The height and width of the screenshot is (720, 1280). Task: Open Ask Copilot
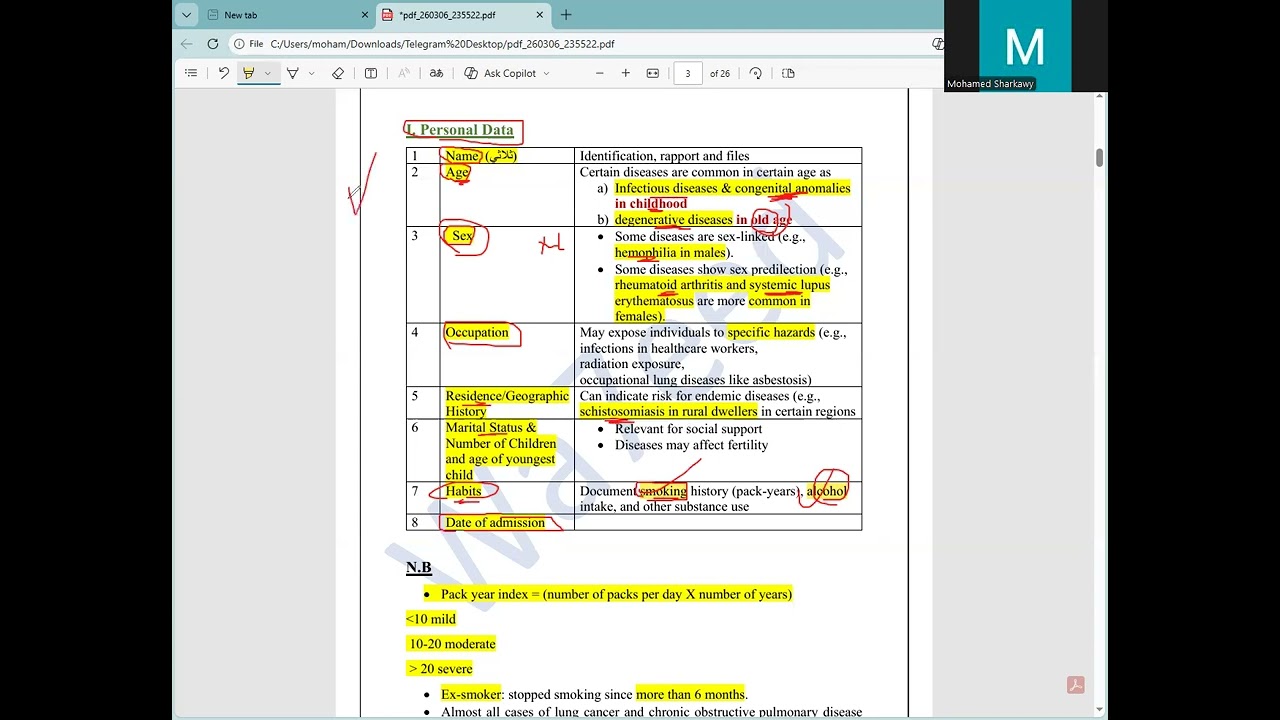[x=501, y=73]
